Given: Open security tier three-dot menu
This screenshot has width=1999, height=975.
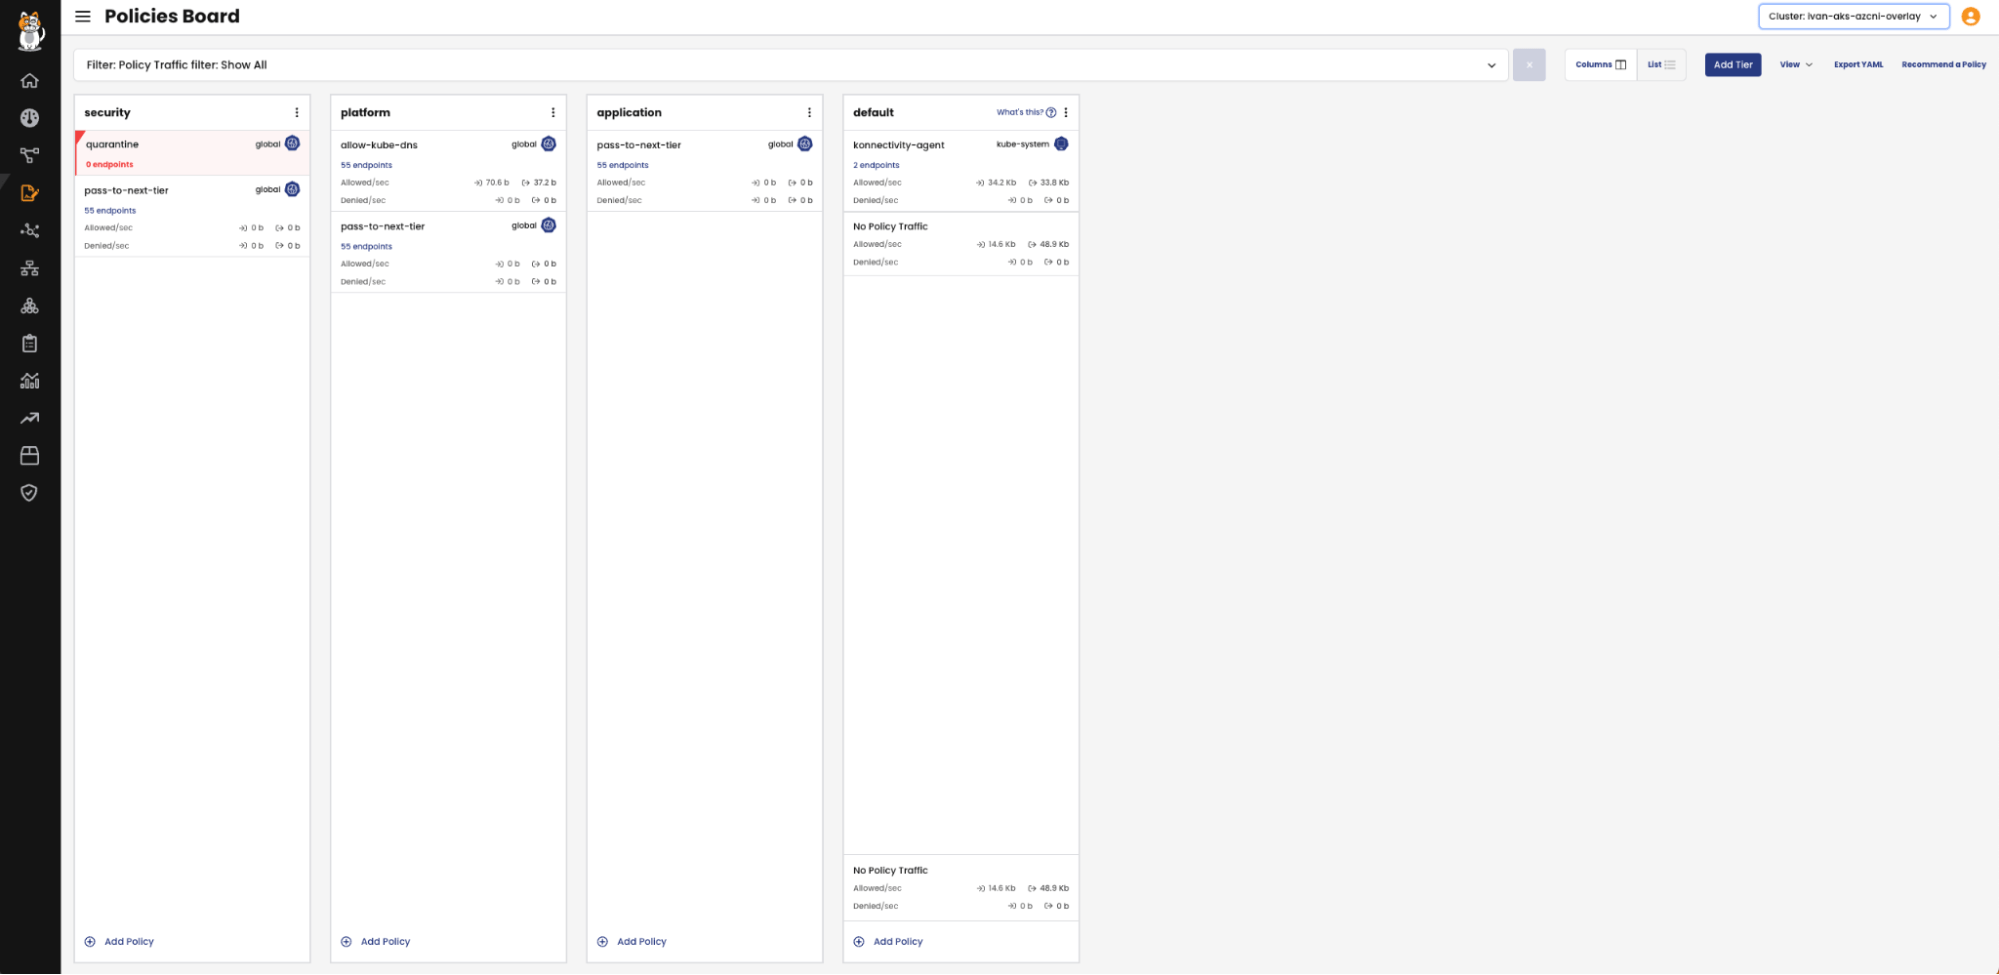Looking at the screenshot, I should 297,112.
